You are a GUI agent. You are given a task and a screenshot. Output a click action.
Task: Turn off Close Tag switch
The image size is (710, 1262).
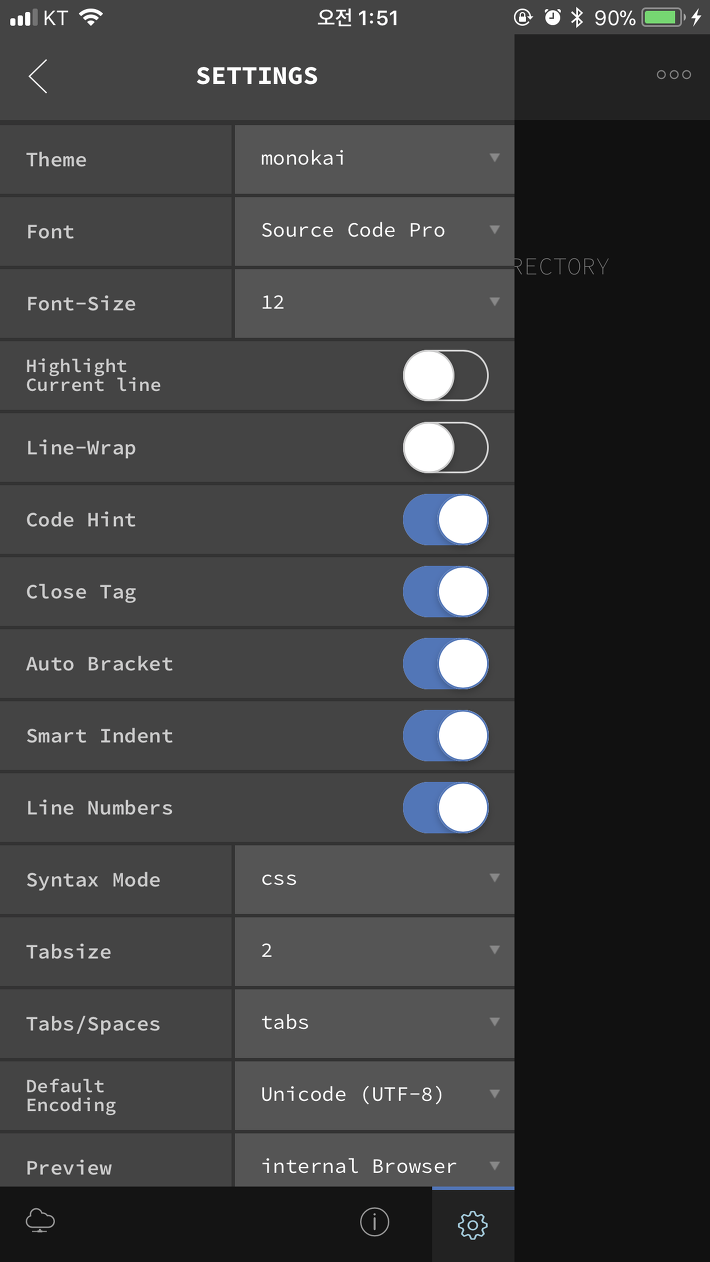(x=446, y=592)
